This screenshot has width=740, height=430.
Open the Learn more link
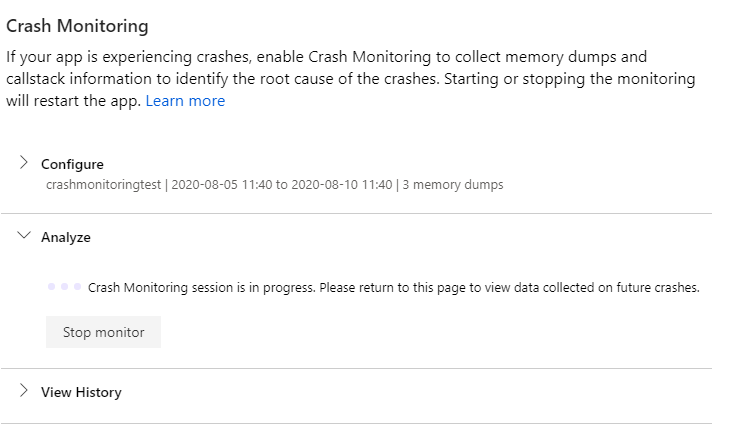click(185, 101)
